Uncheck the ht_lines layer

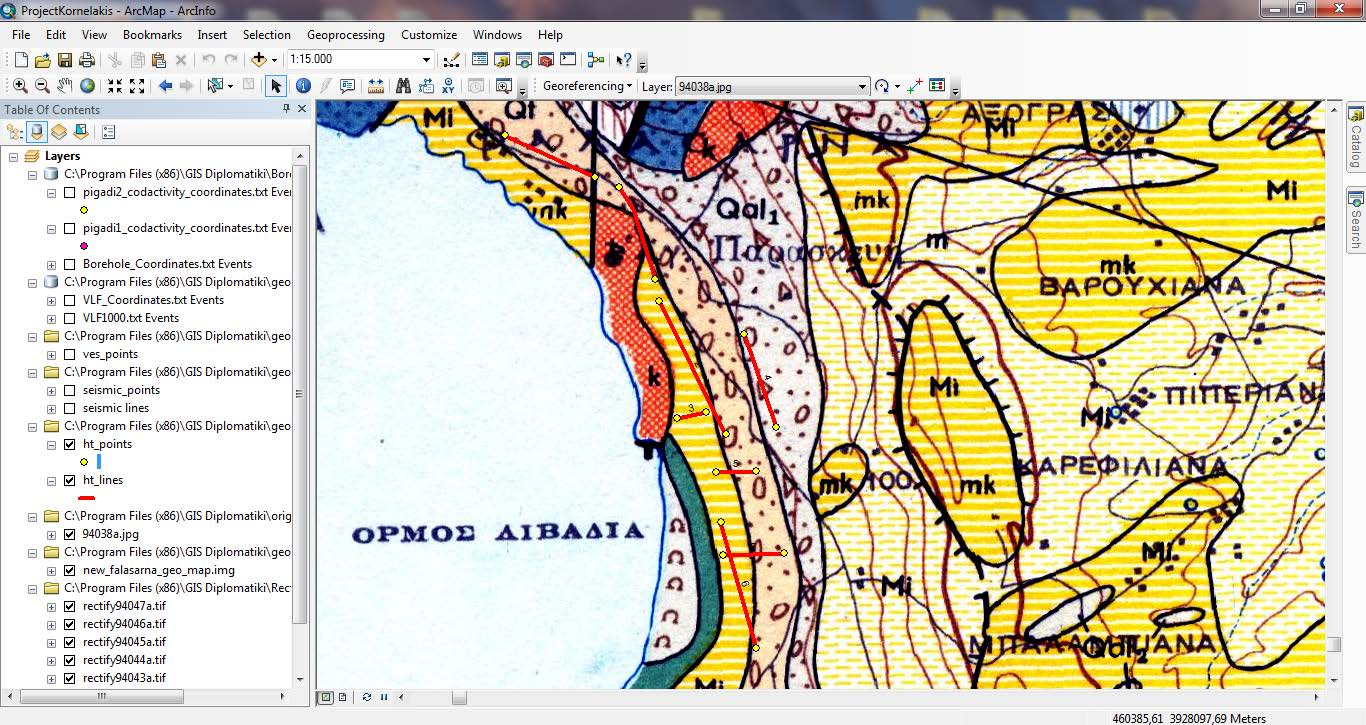coord(69,480)
